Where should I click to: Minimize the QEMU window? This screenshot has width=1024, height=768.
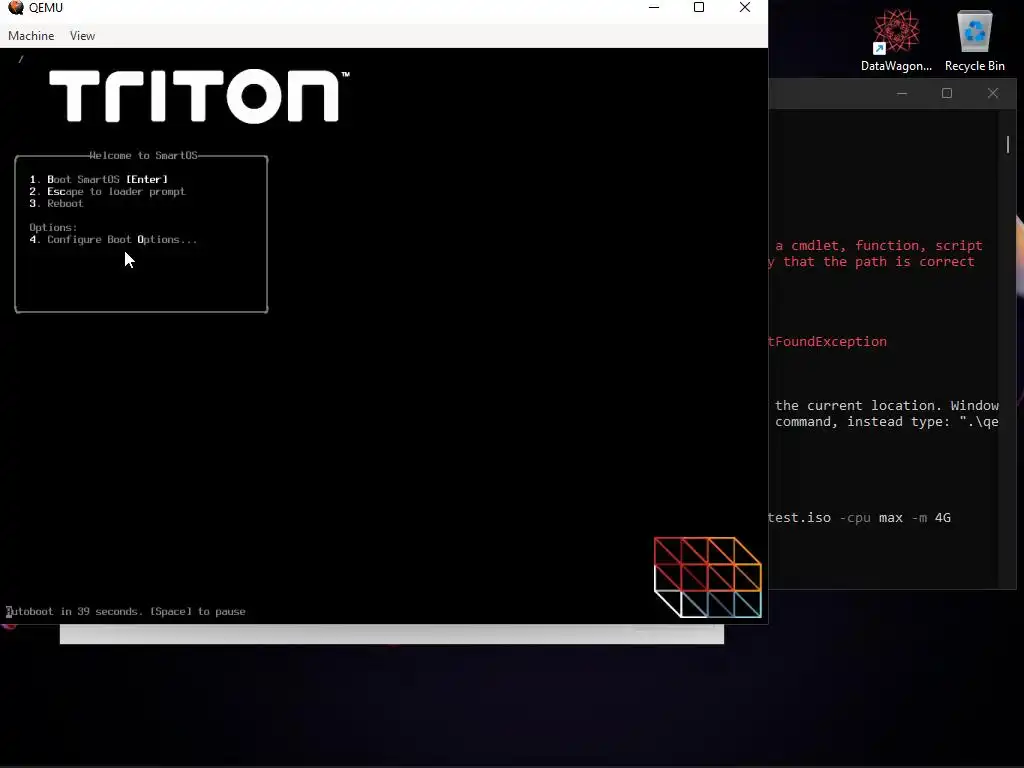tap(654, 8)
